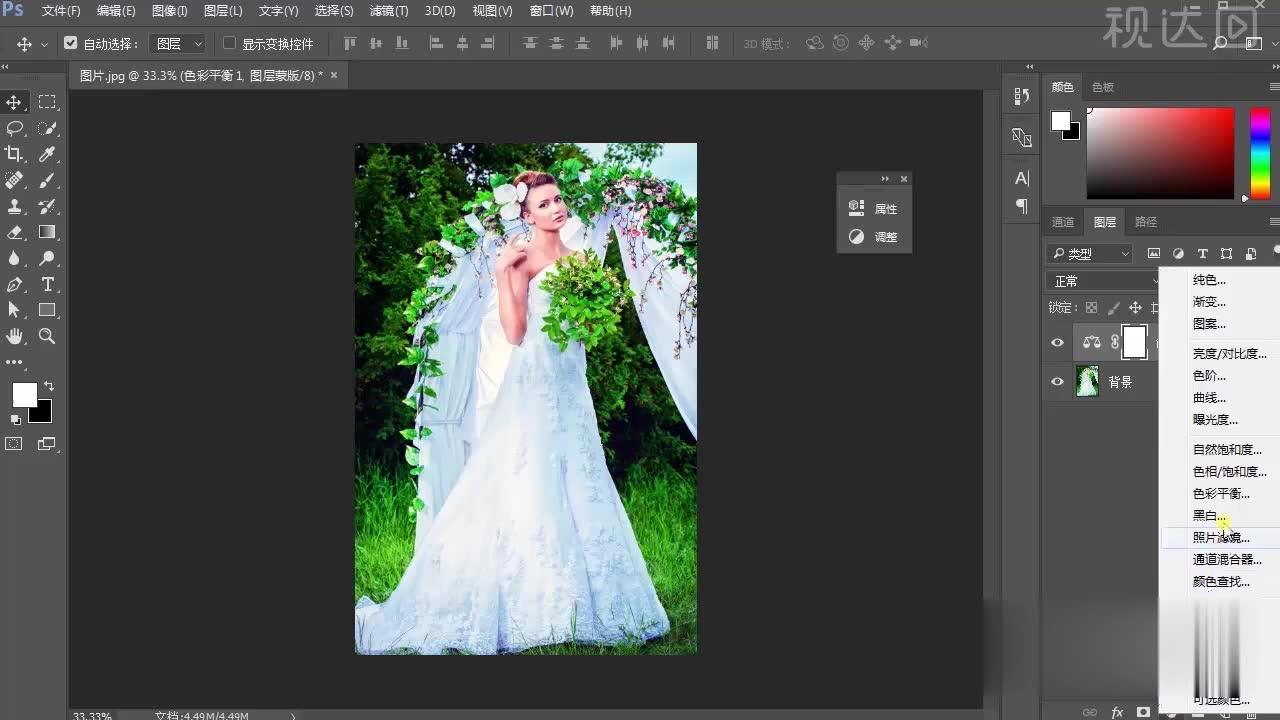
Task: Switch to the Channels tab
Action: [1063, 222]
